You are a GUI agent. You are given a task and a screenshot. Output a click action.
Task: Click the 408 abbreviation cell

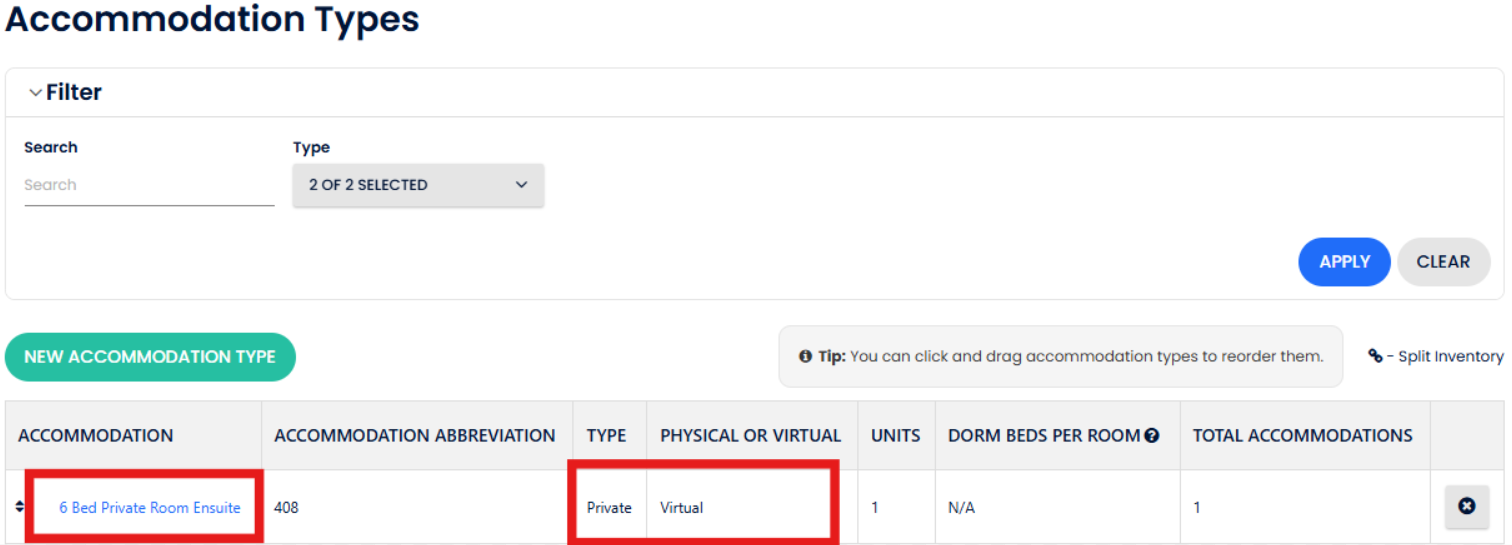click(287, 508)
